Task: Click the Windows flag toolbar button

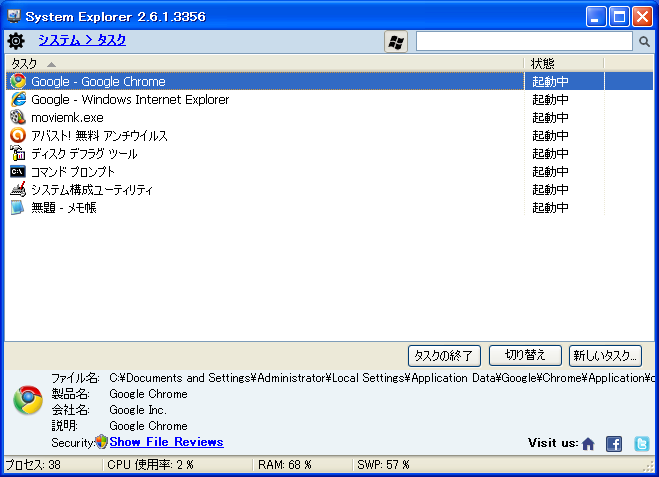Action: point(396,42)
